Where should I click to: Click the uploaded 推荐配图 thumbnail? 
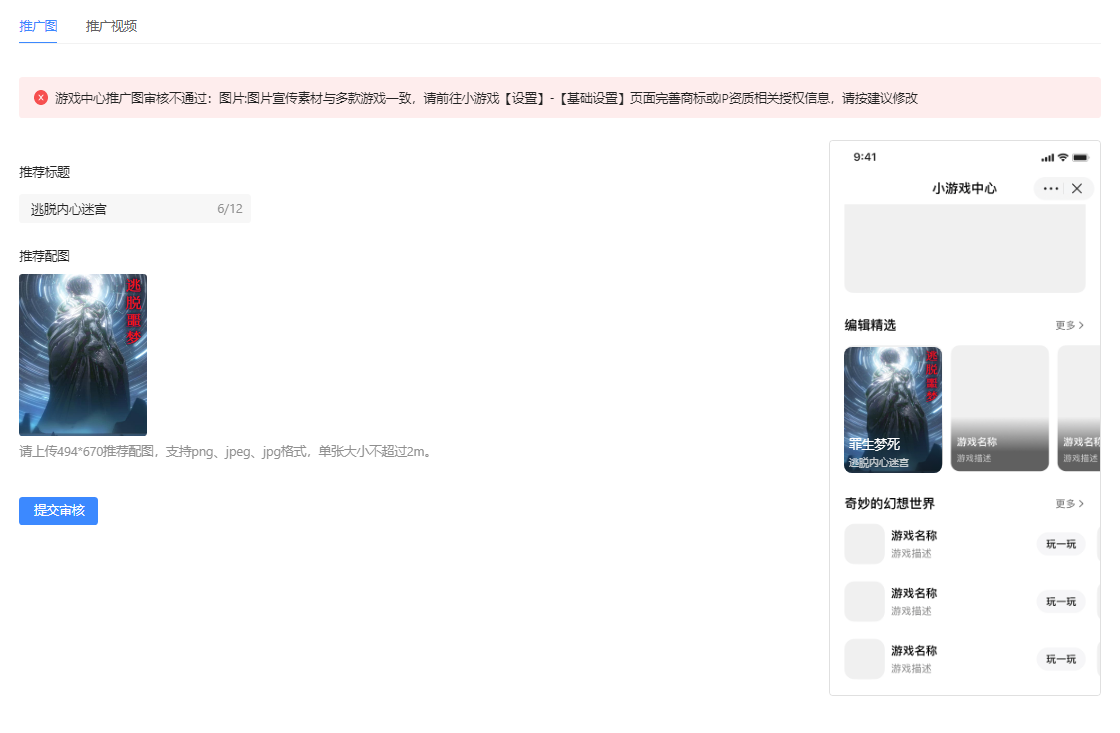(x=83, y=355)
